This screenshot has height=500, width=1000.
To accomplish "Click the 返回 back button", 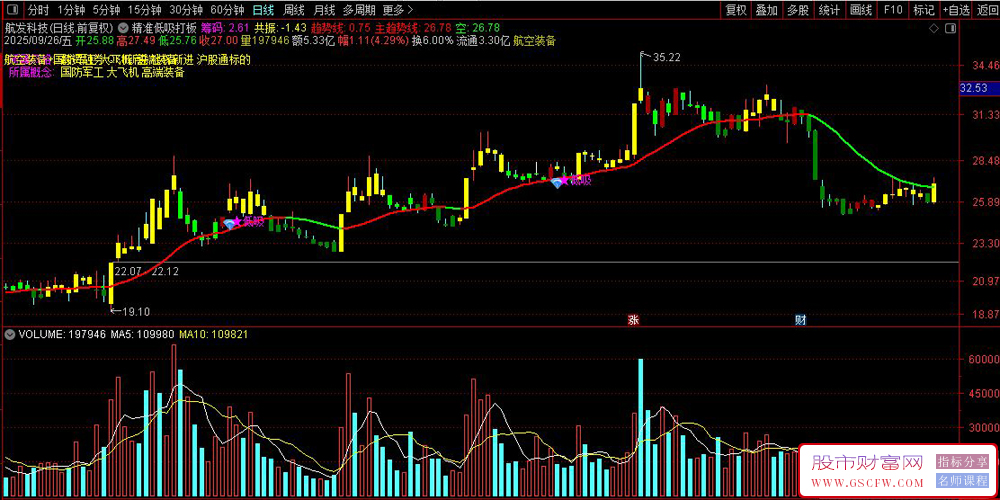I will 986,10.
